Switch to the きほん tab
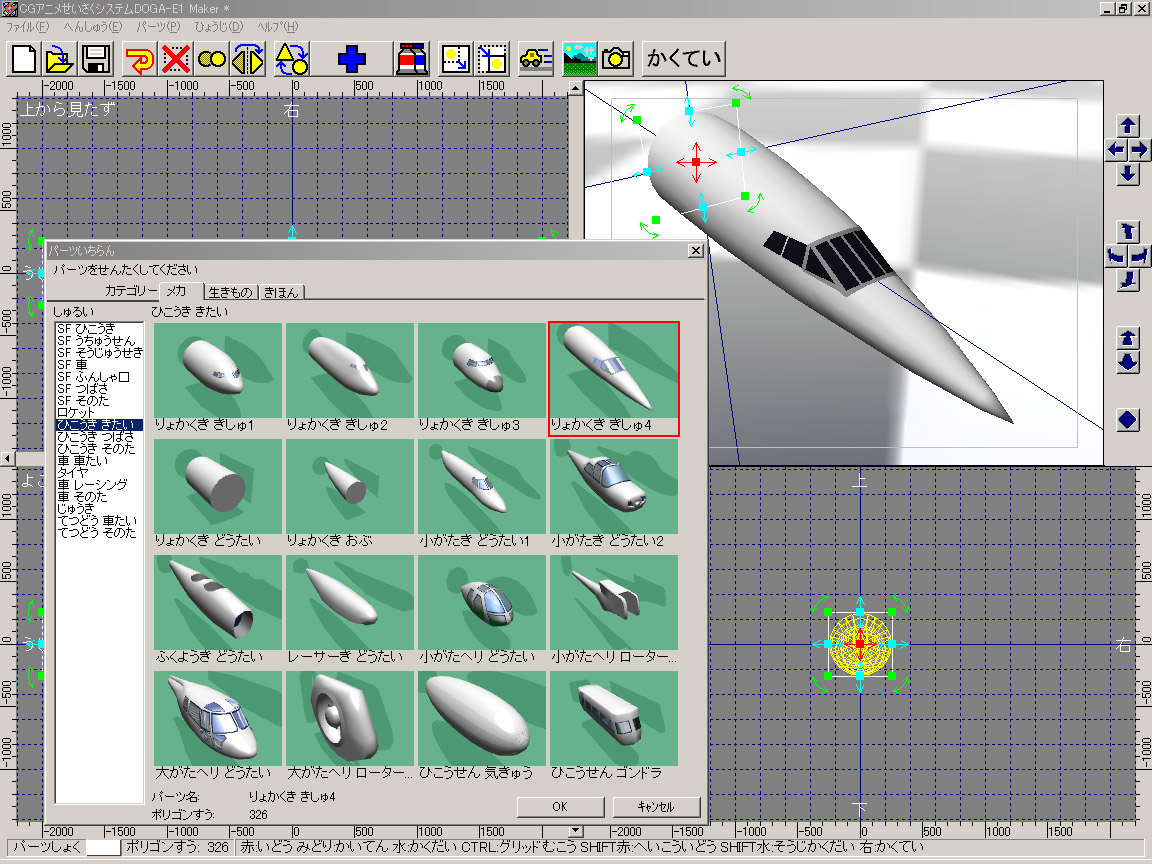The image size is (1152, 864). coord(281,292)
